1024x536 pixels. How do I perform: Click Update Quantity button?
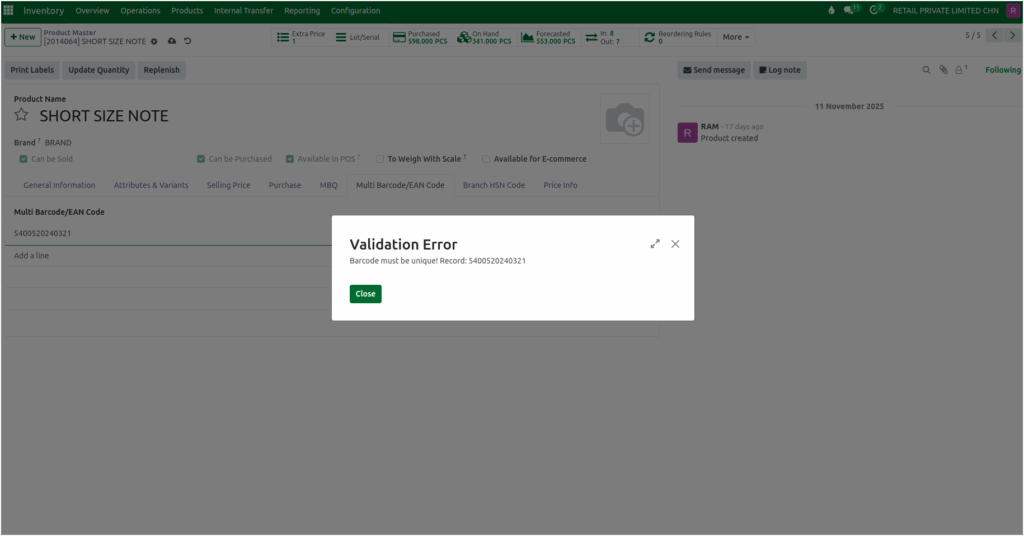pos(99,70)
